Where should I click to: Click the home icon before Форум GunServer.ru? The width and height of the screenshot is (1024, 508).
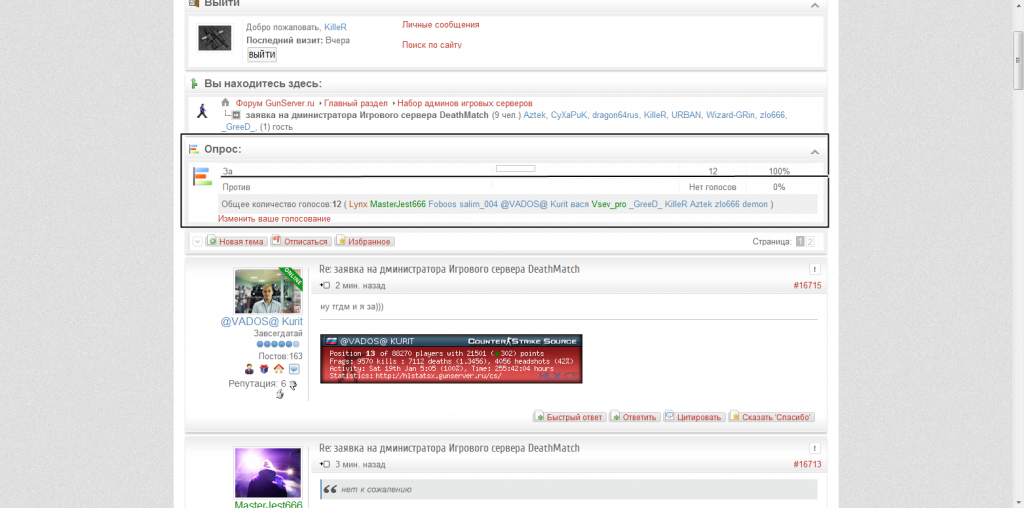pyautogui.click(x=226, y=103)
